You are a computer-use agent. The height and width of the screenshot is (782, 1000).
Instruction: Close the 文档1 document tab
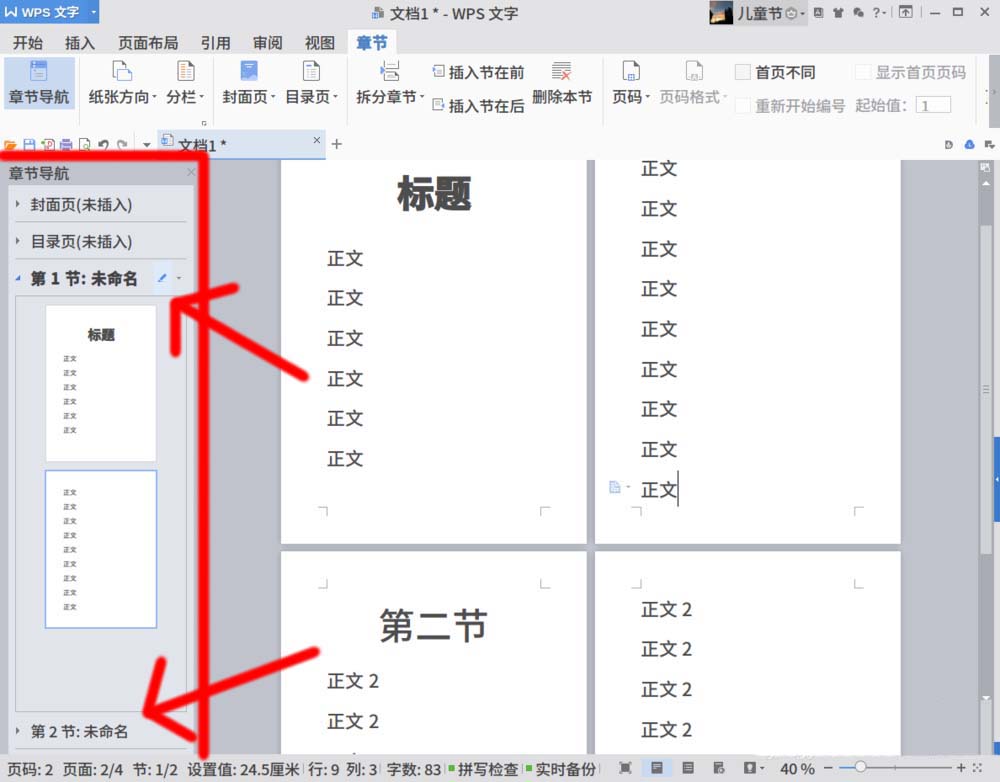point(317,140)
